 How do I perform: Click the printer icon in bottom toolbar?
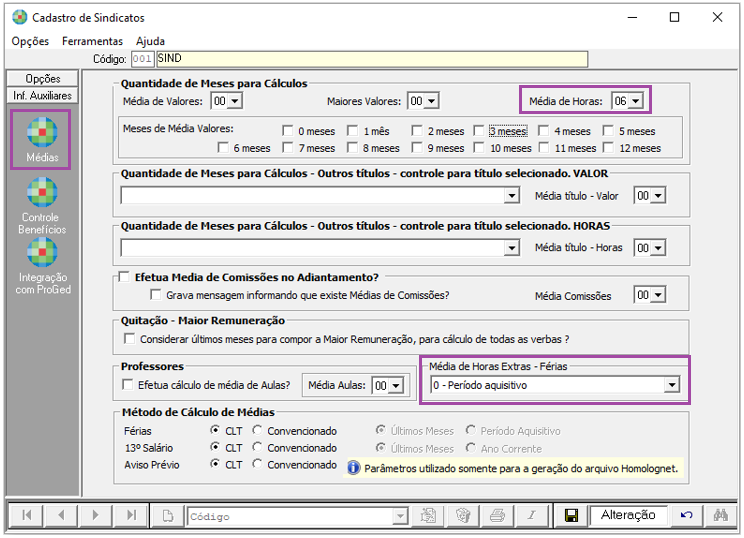(497, 515)
